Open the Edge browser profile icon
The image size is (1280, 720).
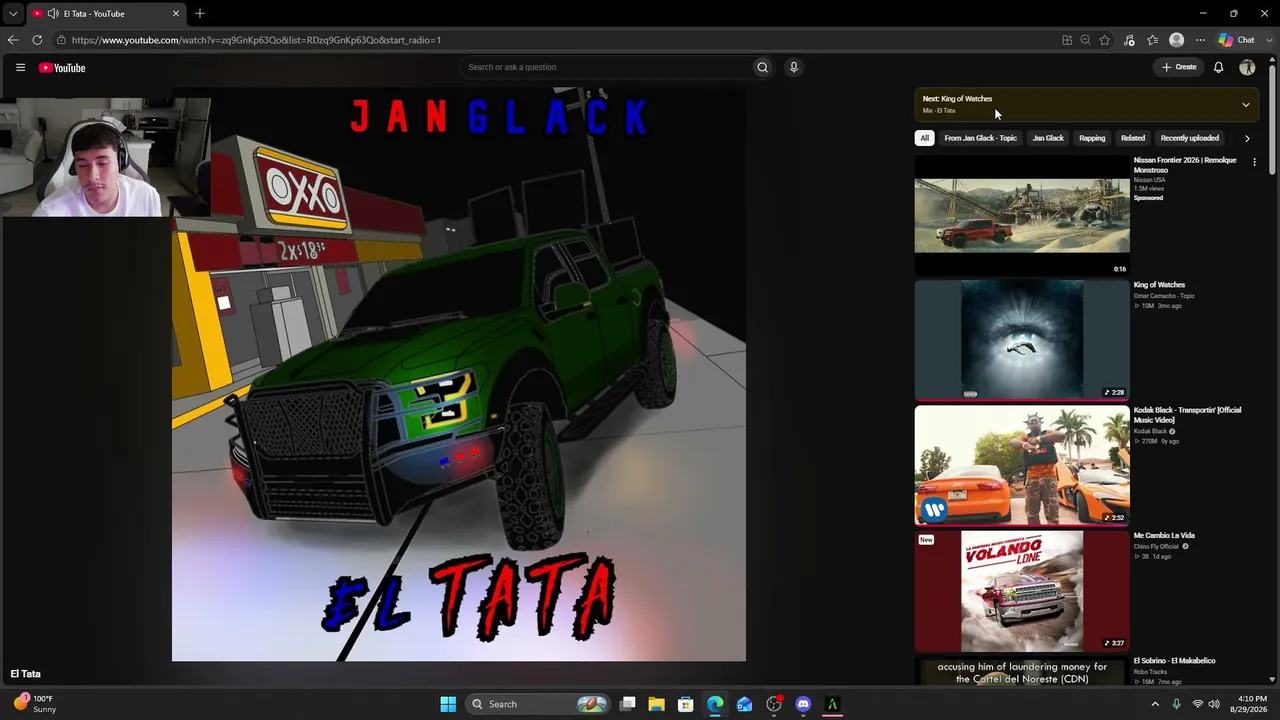click(x=1176, y=40)
